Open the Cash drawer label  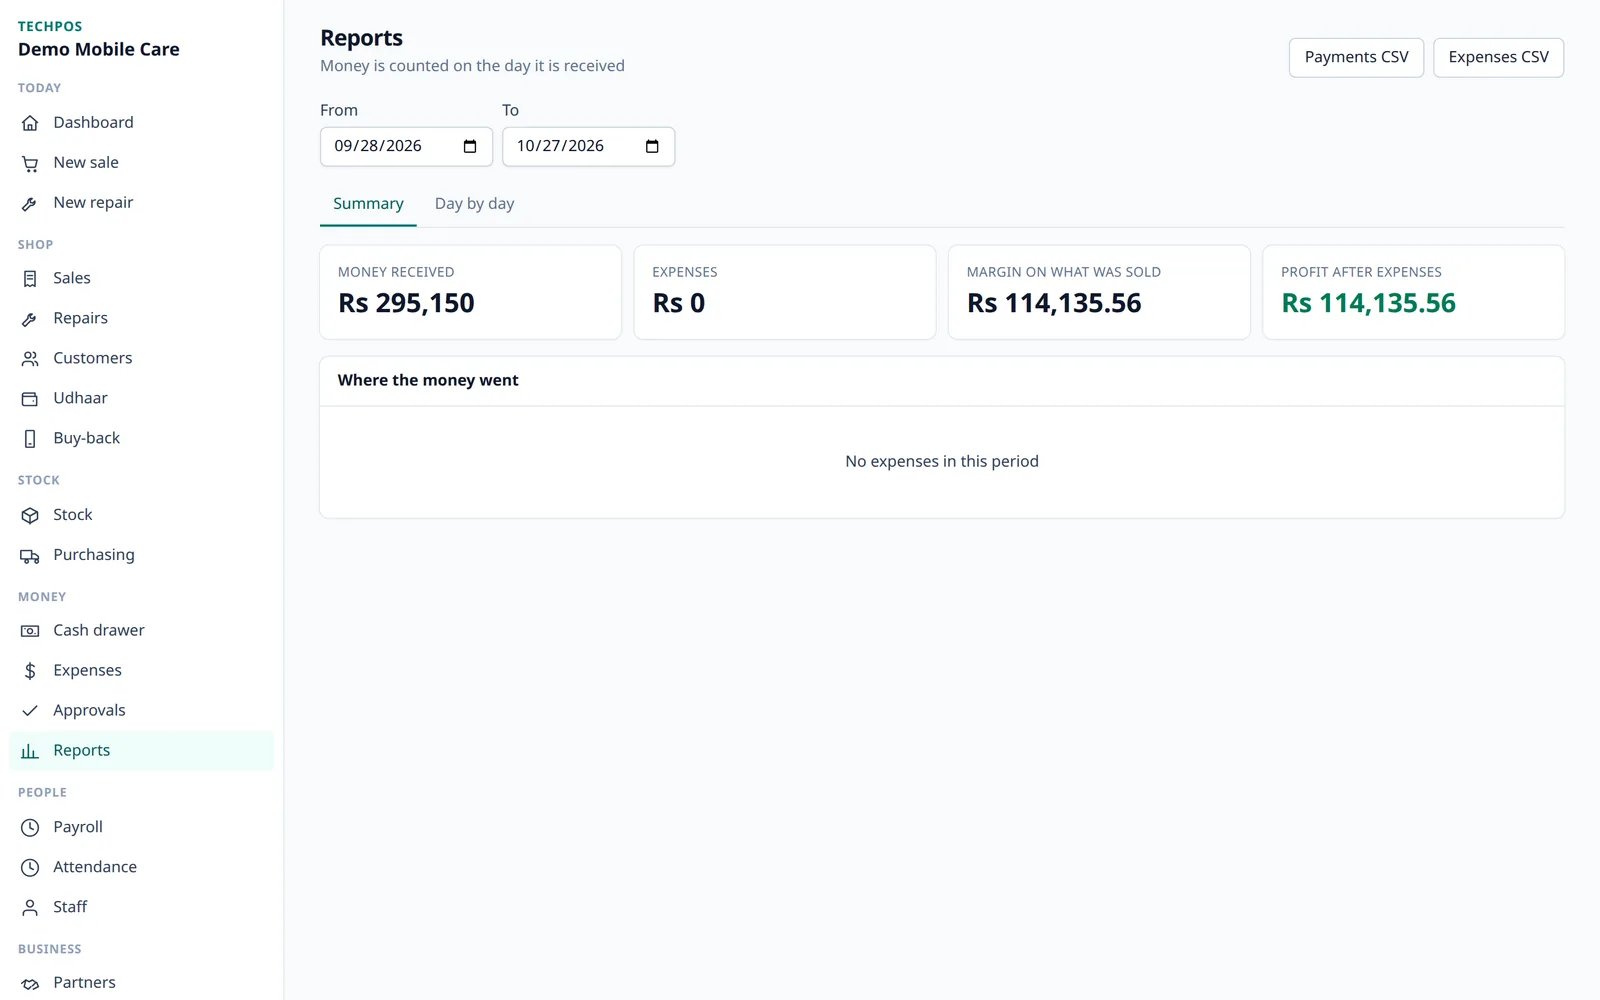coord(99,631)
